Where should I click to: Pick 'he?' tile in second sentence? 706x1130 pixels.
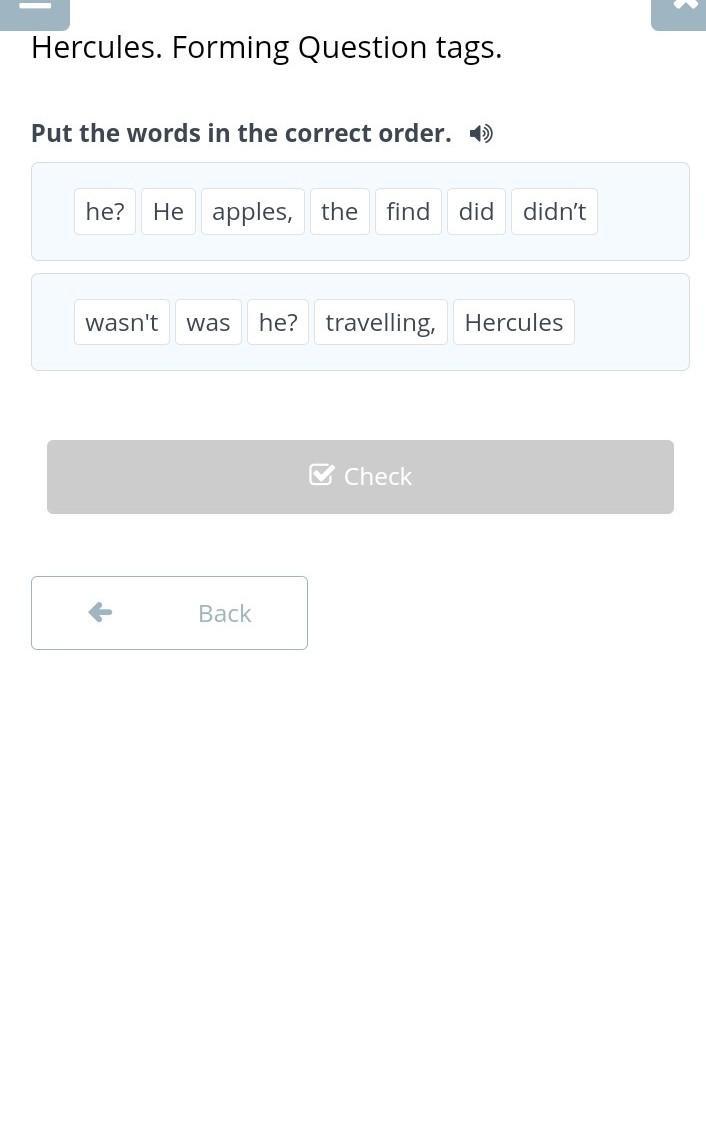pyautogui.click(x=278, y=322)
